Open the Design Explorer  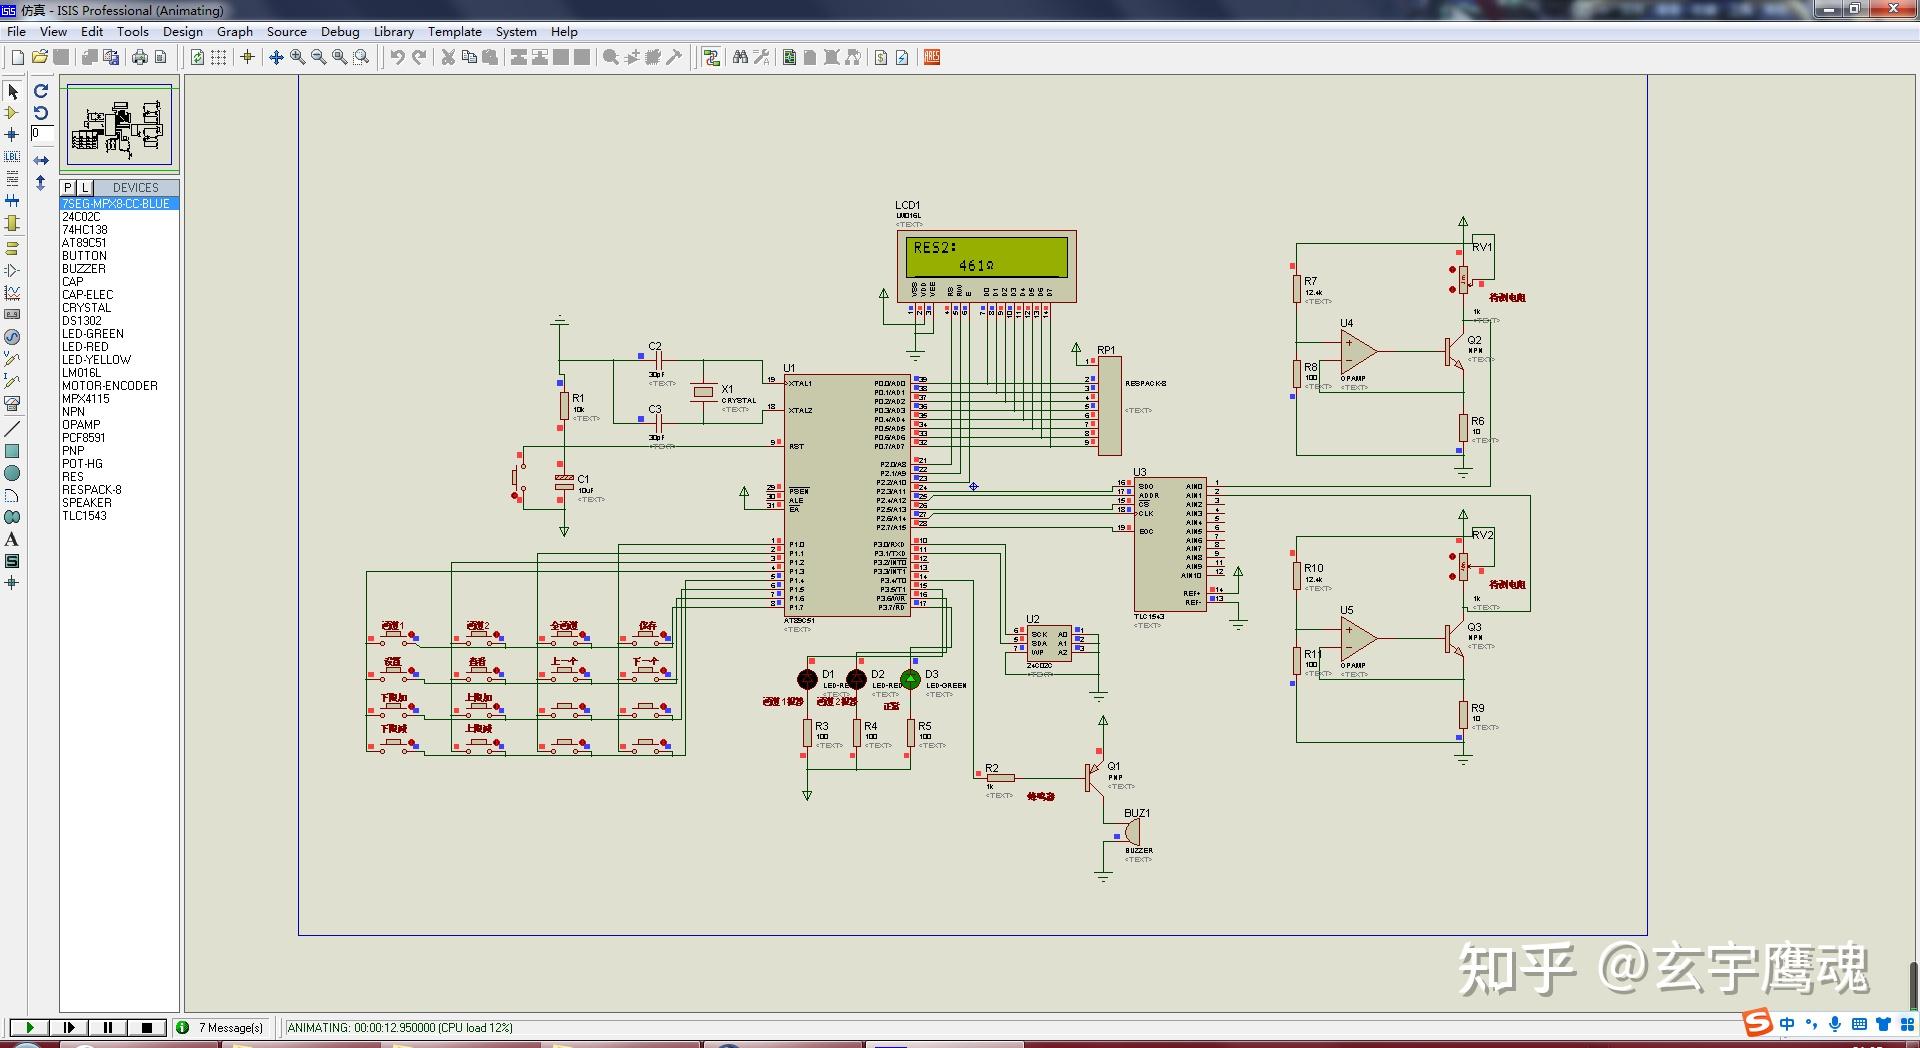point(790,57)
